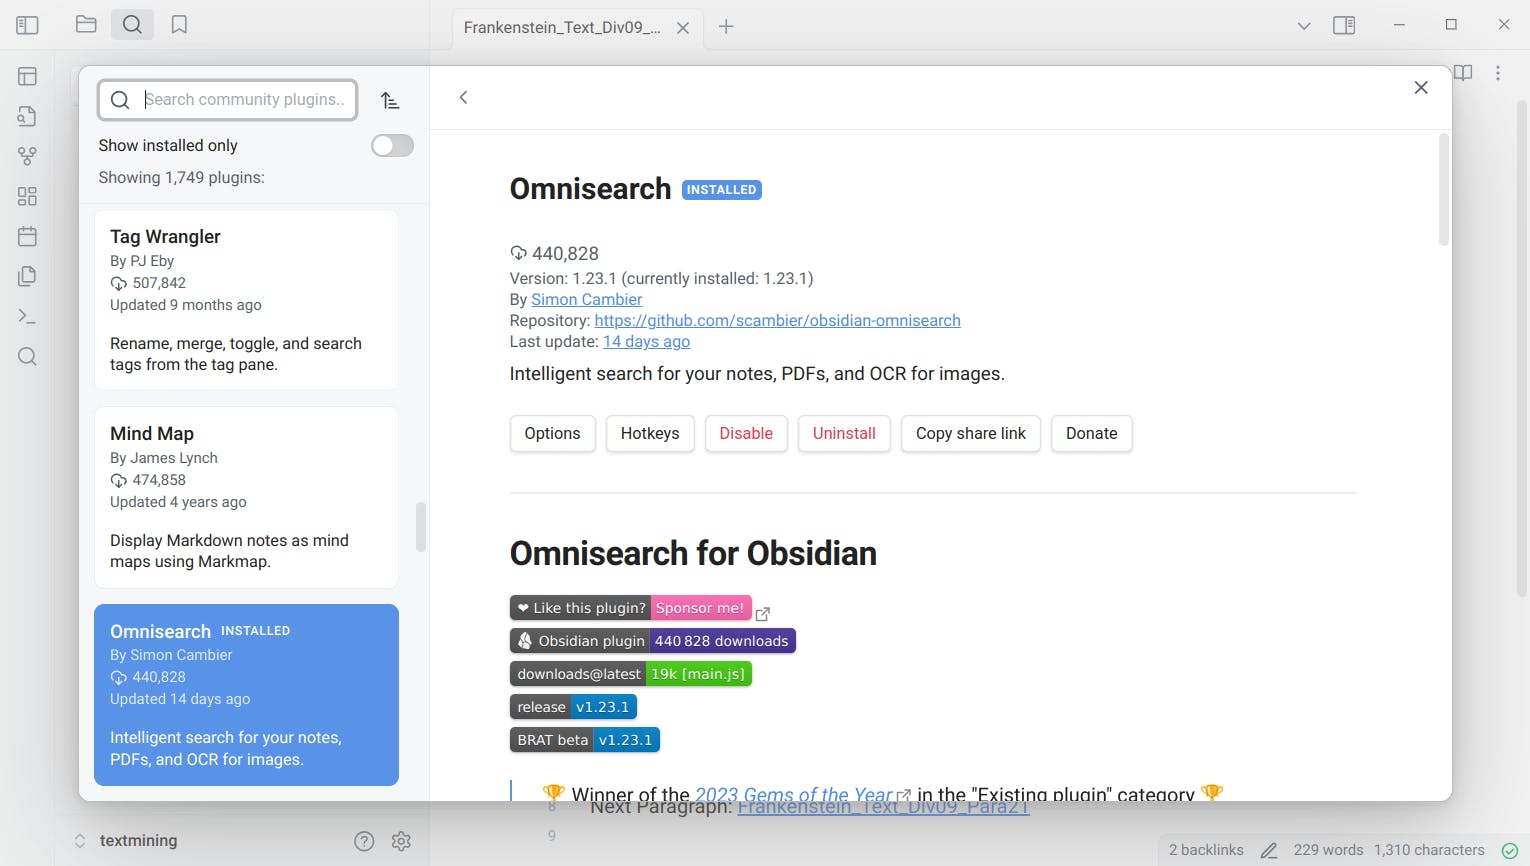Click the downloads@latest badge
The image size is (1530, 866).
pyautogui.click(x=631, y=674)
